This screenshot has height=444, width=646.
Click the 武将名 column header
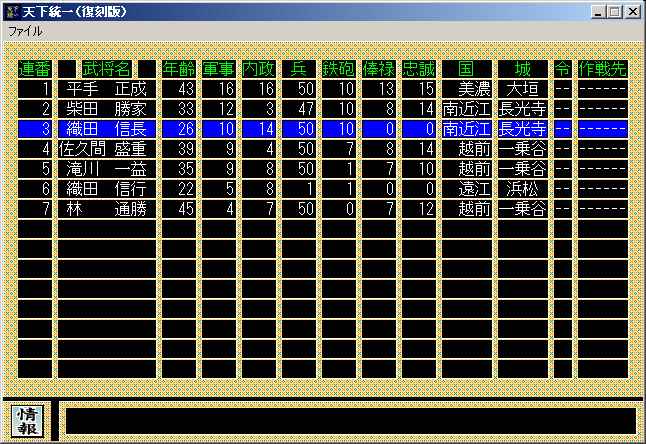[107, 69]
